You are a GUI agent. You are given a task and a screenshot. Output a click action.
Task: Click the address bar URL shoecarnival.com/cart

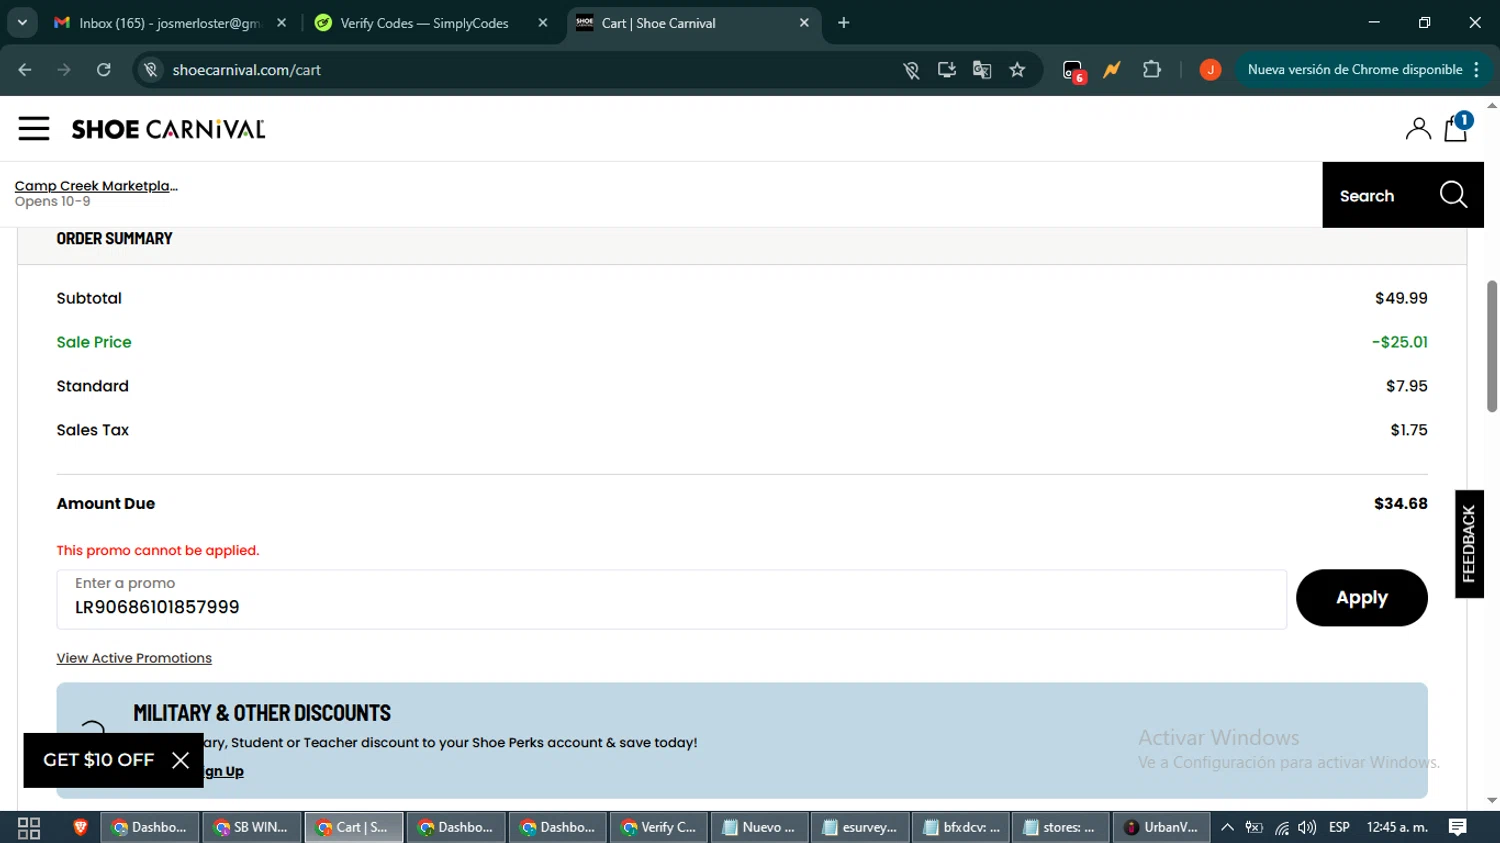(x=246, y=70)
